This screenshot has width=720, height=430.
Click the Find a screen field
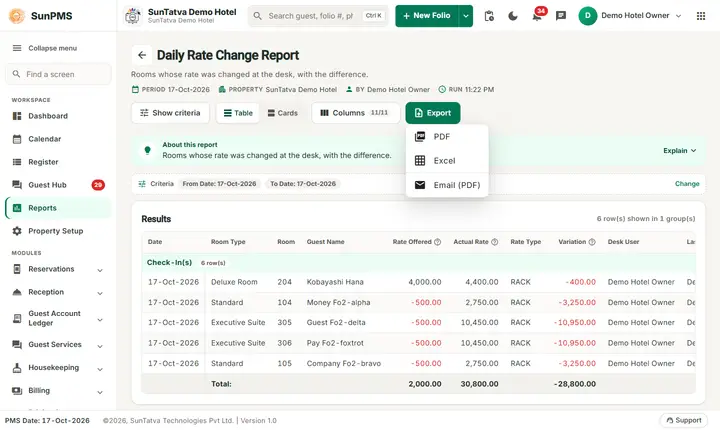(58, 74)
